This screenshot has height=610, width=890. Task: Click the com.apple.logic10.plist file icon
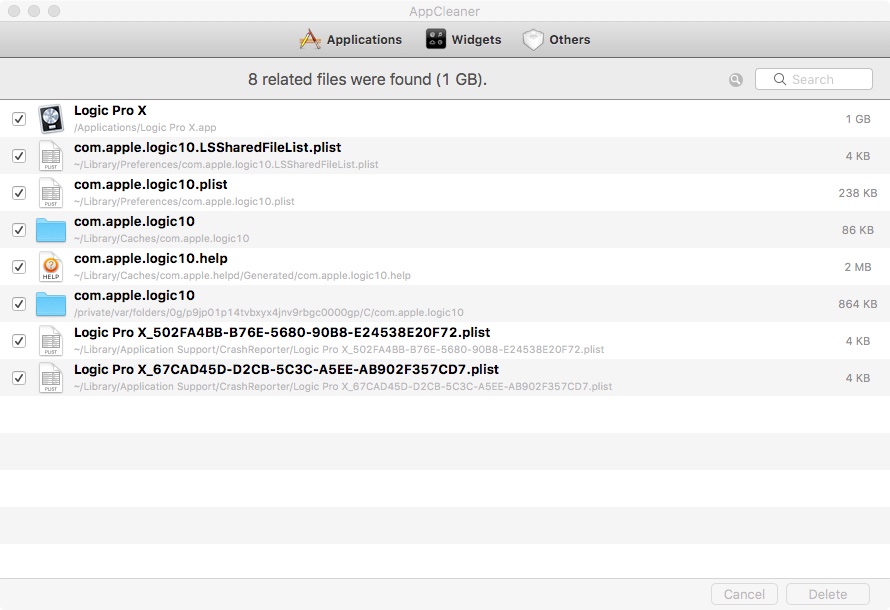tap(51, 193)
